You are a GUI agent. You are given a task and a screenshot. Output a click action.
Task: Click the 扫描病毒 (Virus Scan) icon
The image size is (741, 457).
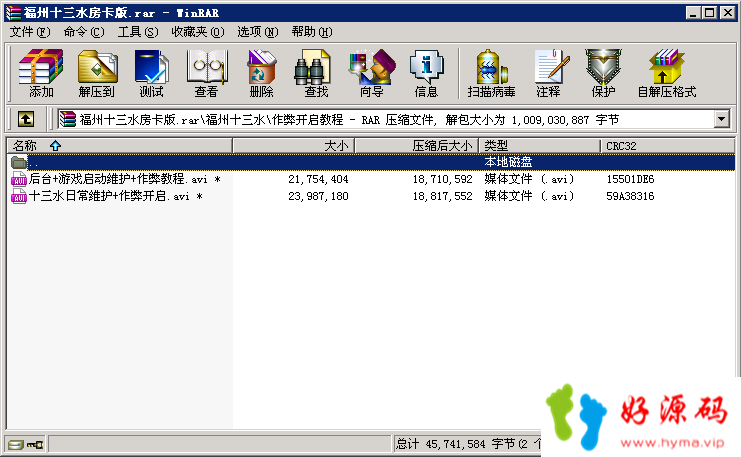tap(491, 73)
